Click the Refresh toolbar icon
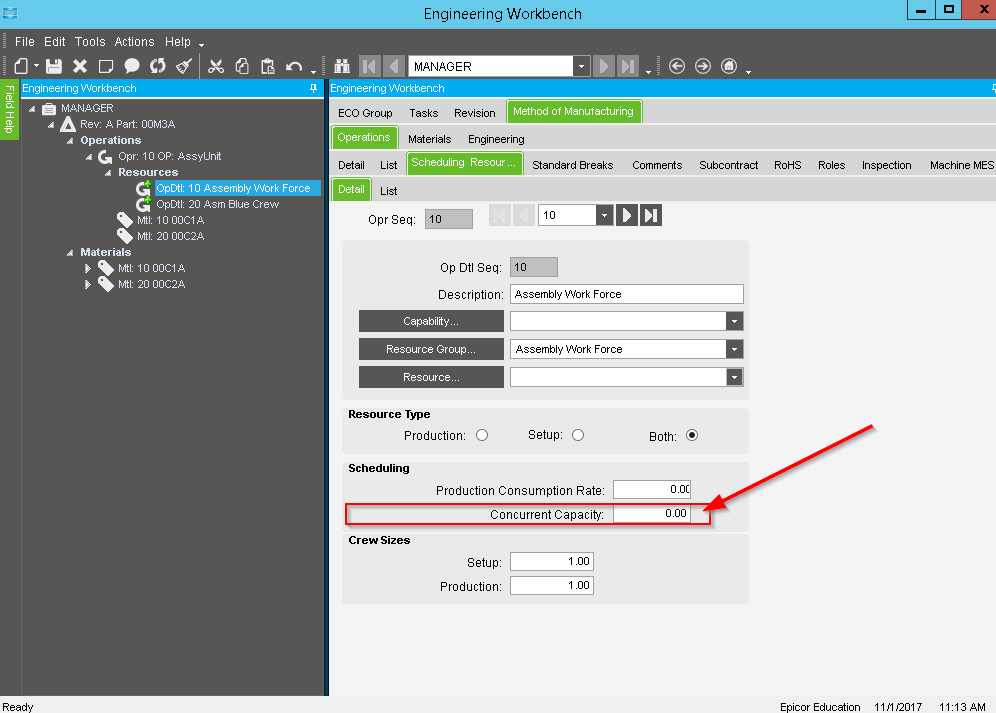Image resolution: width=996 pixels, height=713 pixels. (x=158, y=66)
